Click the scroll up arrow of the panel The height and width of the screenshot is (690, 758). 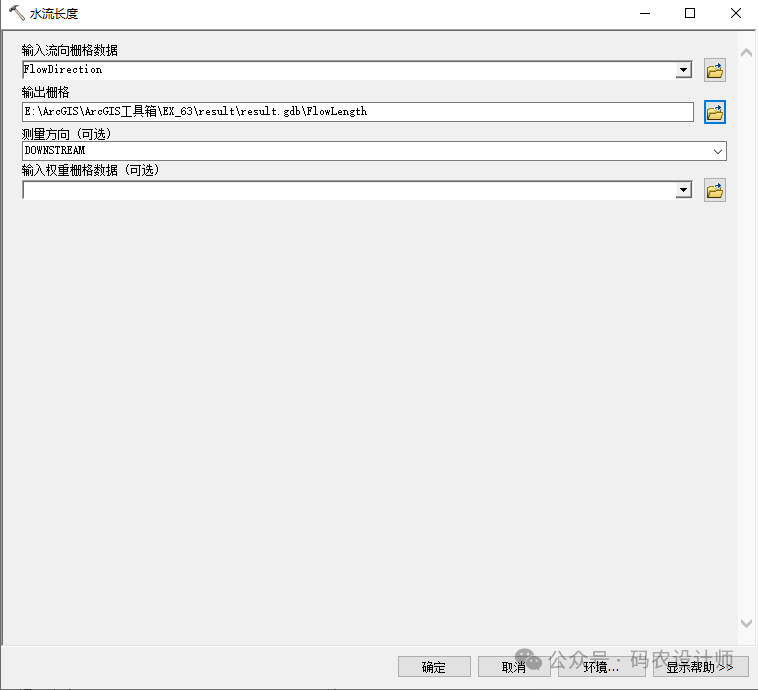[746, 53]
